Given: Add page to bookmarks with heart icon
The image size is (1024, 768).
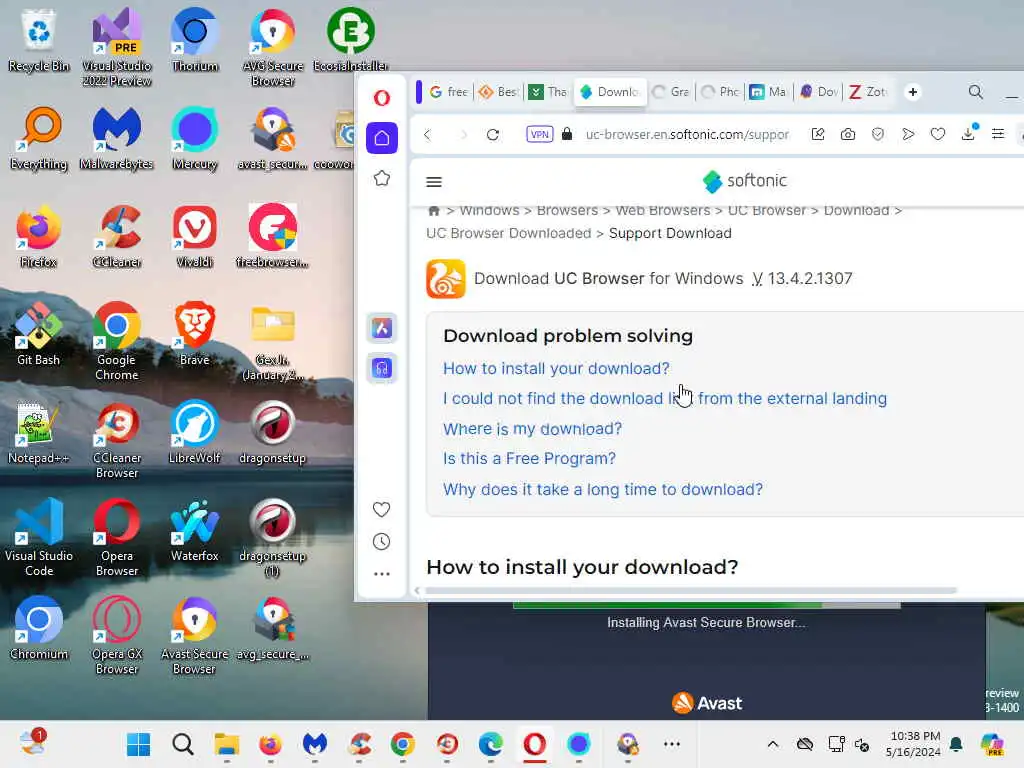Looking at the screenshot, I should coord(938,135).
